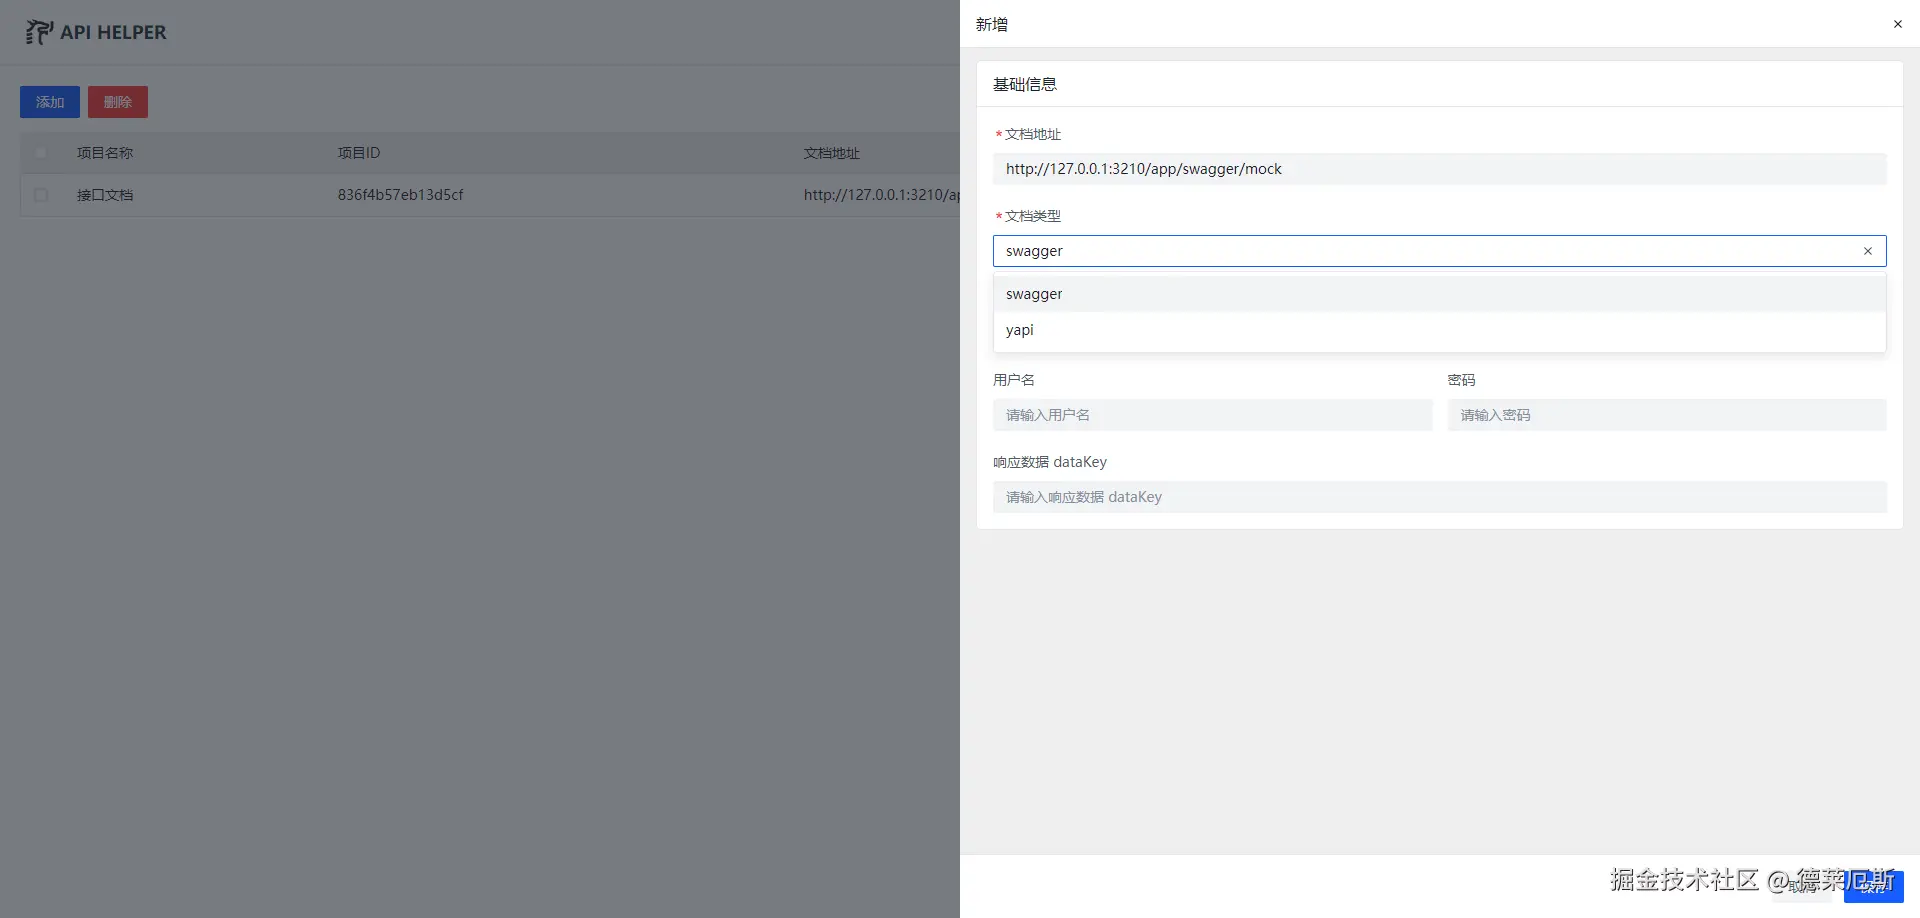1920x918 pixels.
Task: Click the 项目名称 column header
Action: [x=105, y=153]
